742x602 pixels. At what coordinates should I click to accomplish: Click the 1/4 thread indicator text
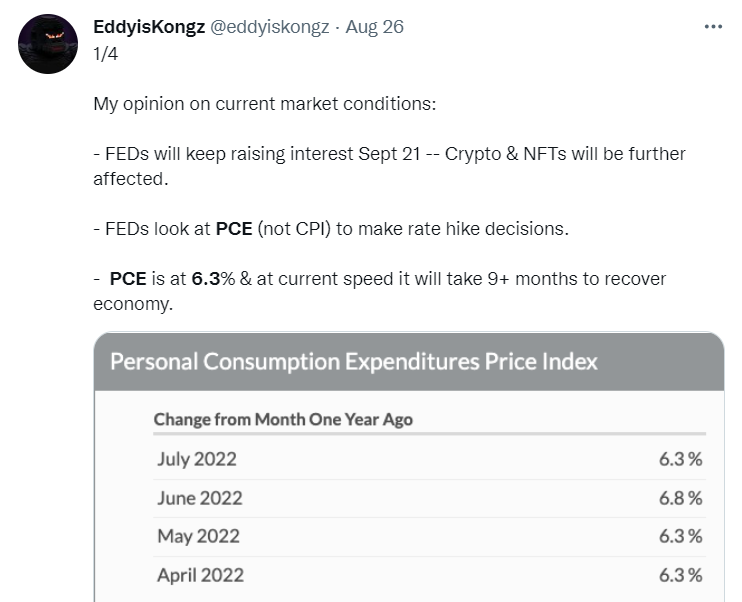click(x=105, y=53)
